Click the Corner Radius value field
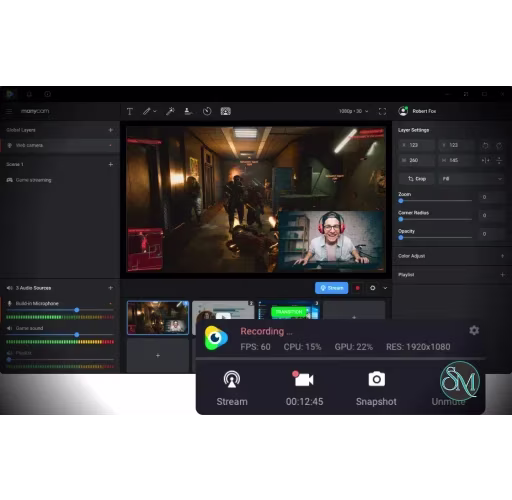This screenshot has width=512, height=500. point(491,215)
